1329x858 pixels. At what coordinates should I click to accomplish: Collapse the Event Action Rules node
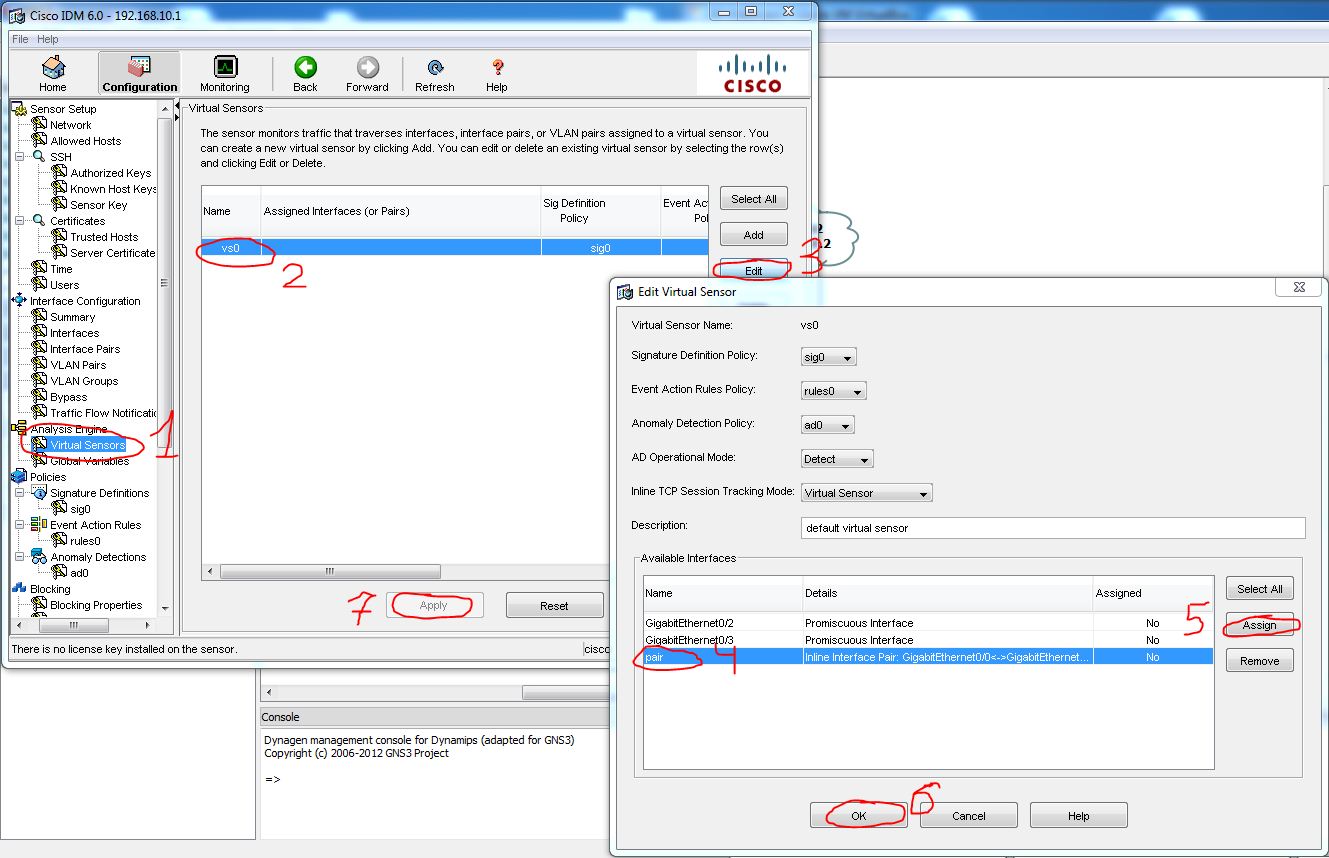pos(20,524)
